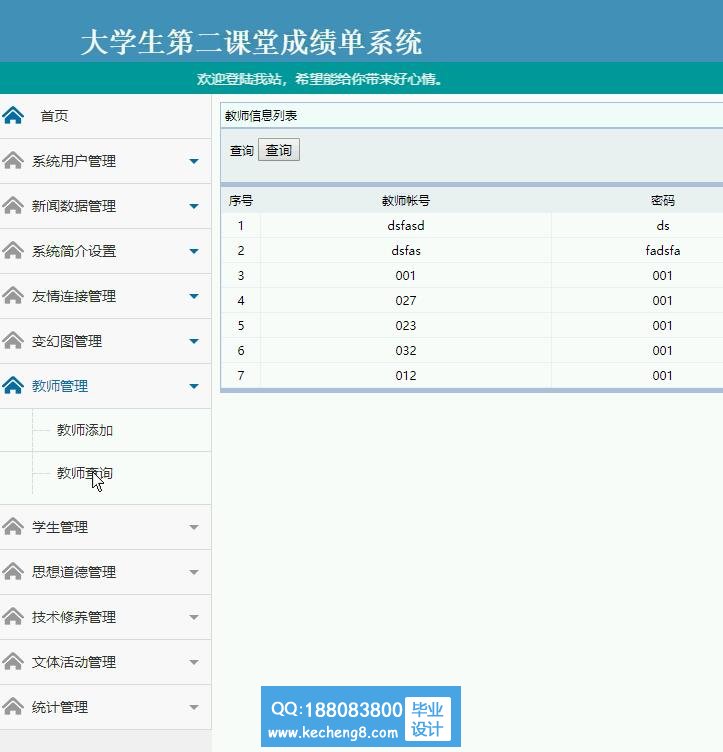This screenshot has width=723, height=752.
Task: Open the 统计管理 menu label
Action: tap(60, 707)
